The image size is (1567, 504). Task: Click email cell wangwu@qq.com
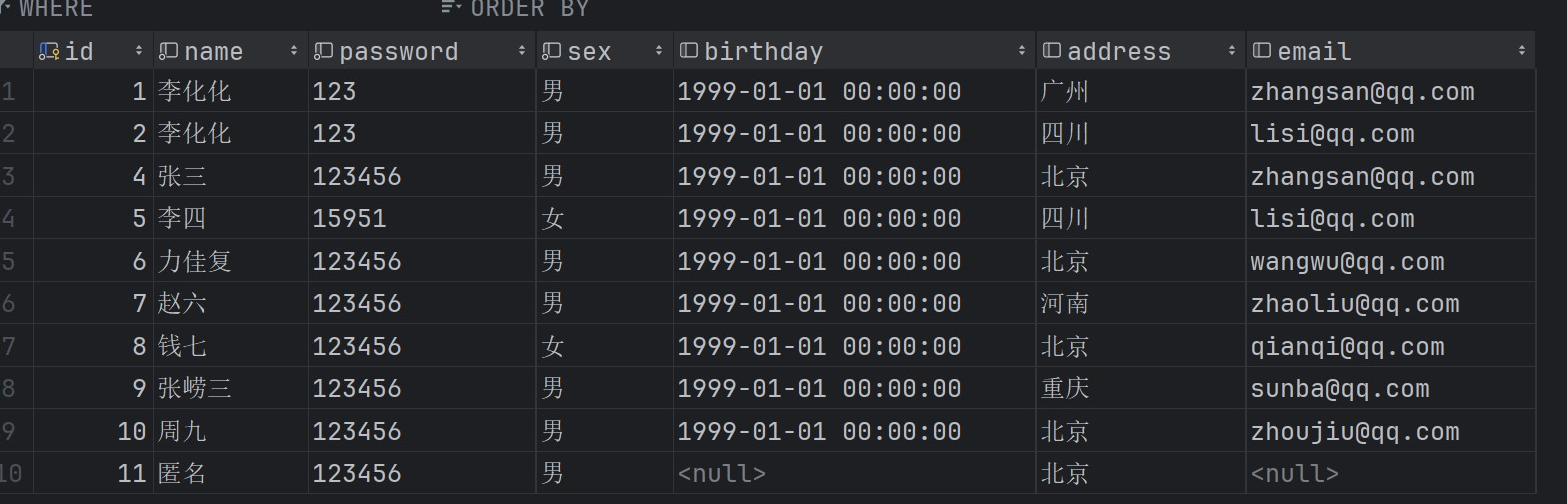[1390, 261]
